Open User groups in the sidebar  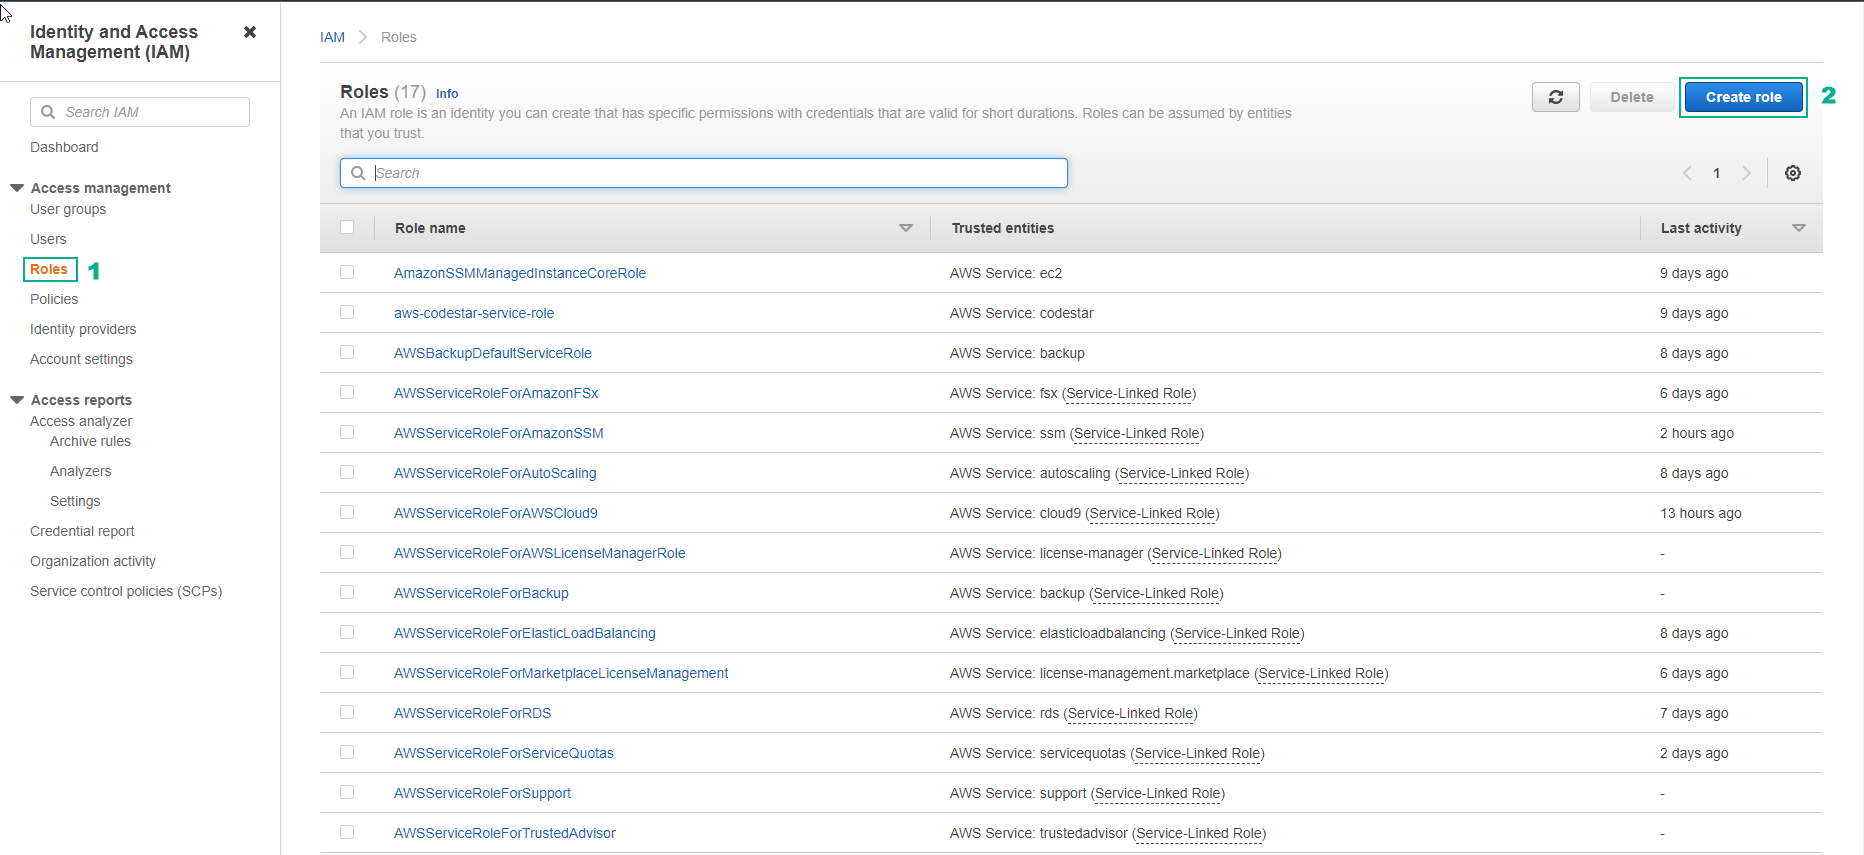pyautogui.click(x=68, y=209)
